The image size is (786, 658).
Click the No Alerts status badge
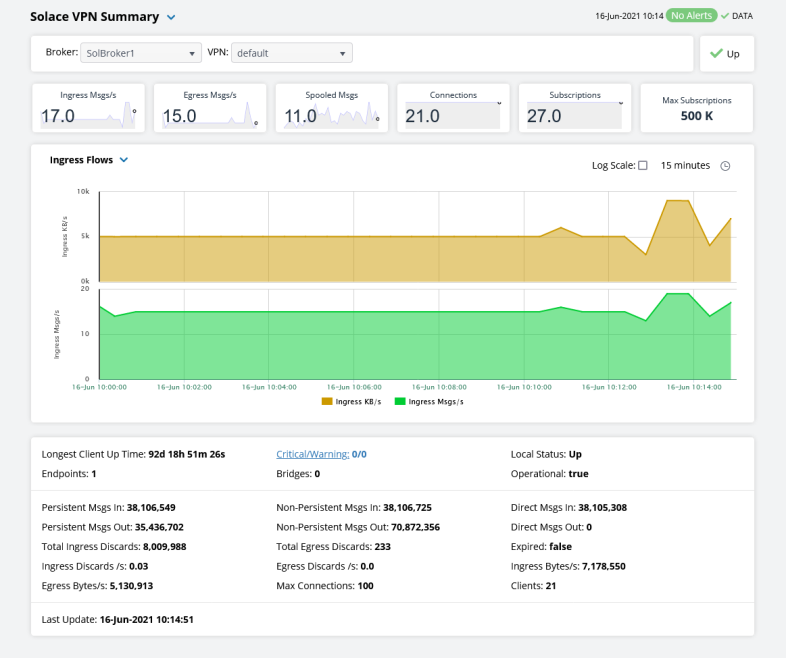[x=691, y=16]
